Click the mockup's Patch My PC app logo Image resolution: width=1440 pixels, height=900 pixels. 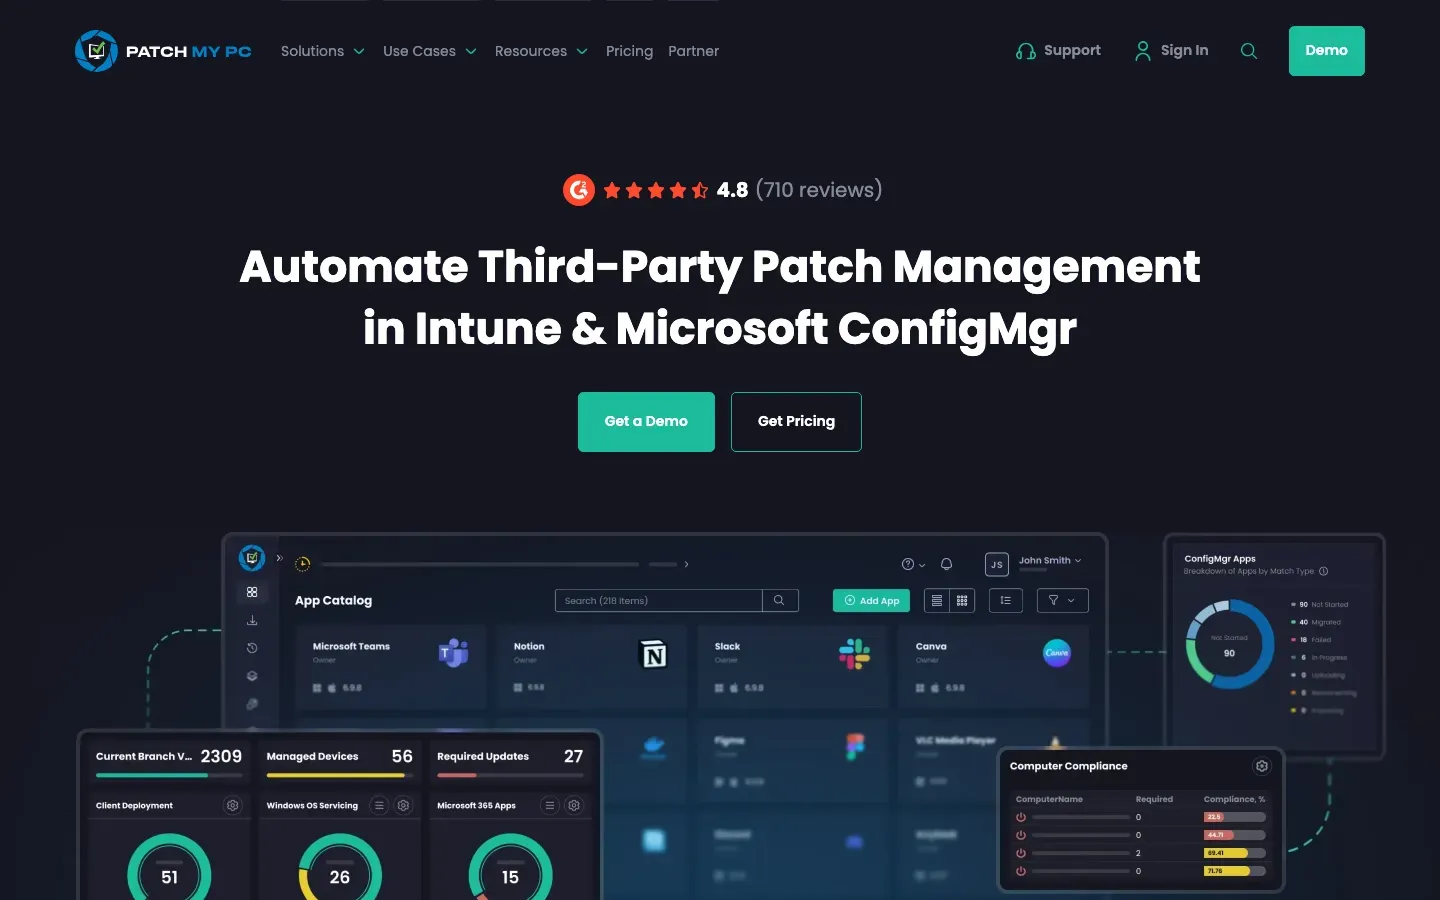pyautogui.click(x=252, y=558)
